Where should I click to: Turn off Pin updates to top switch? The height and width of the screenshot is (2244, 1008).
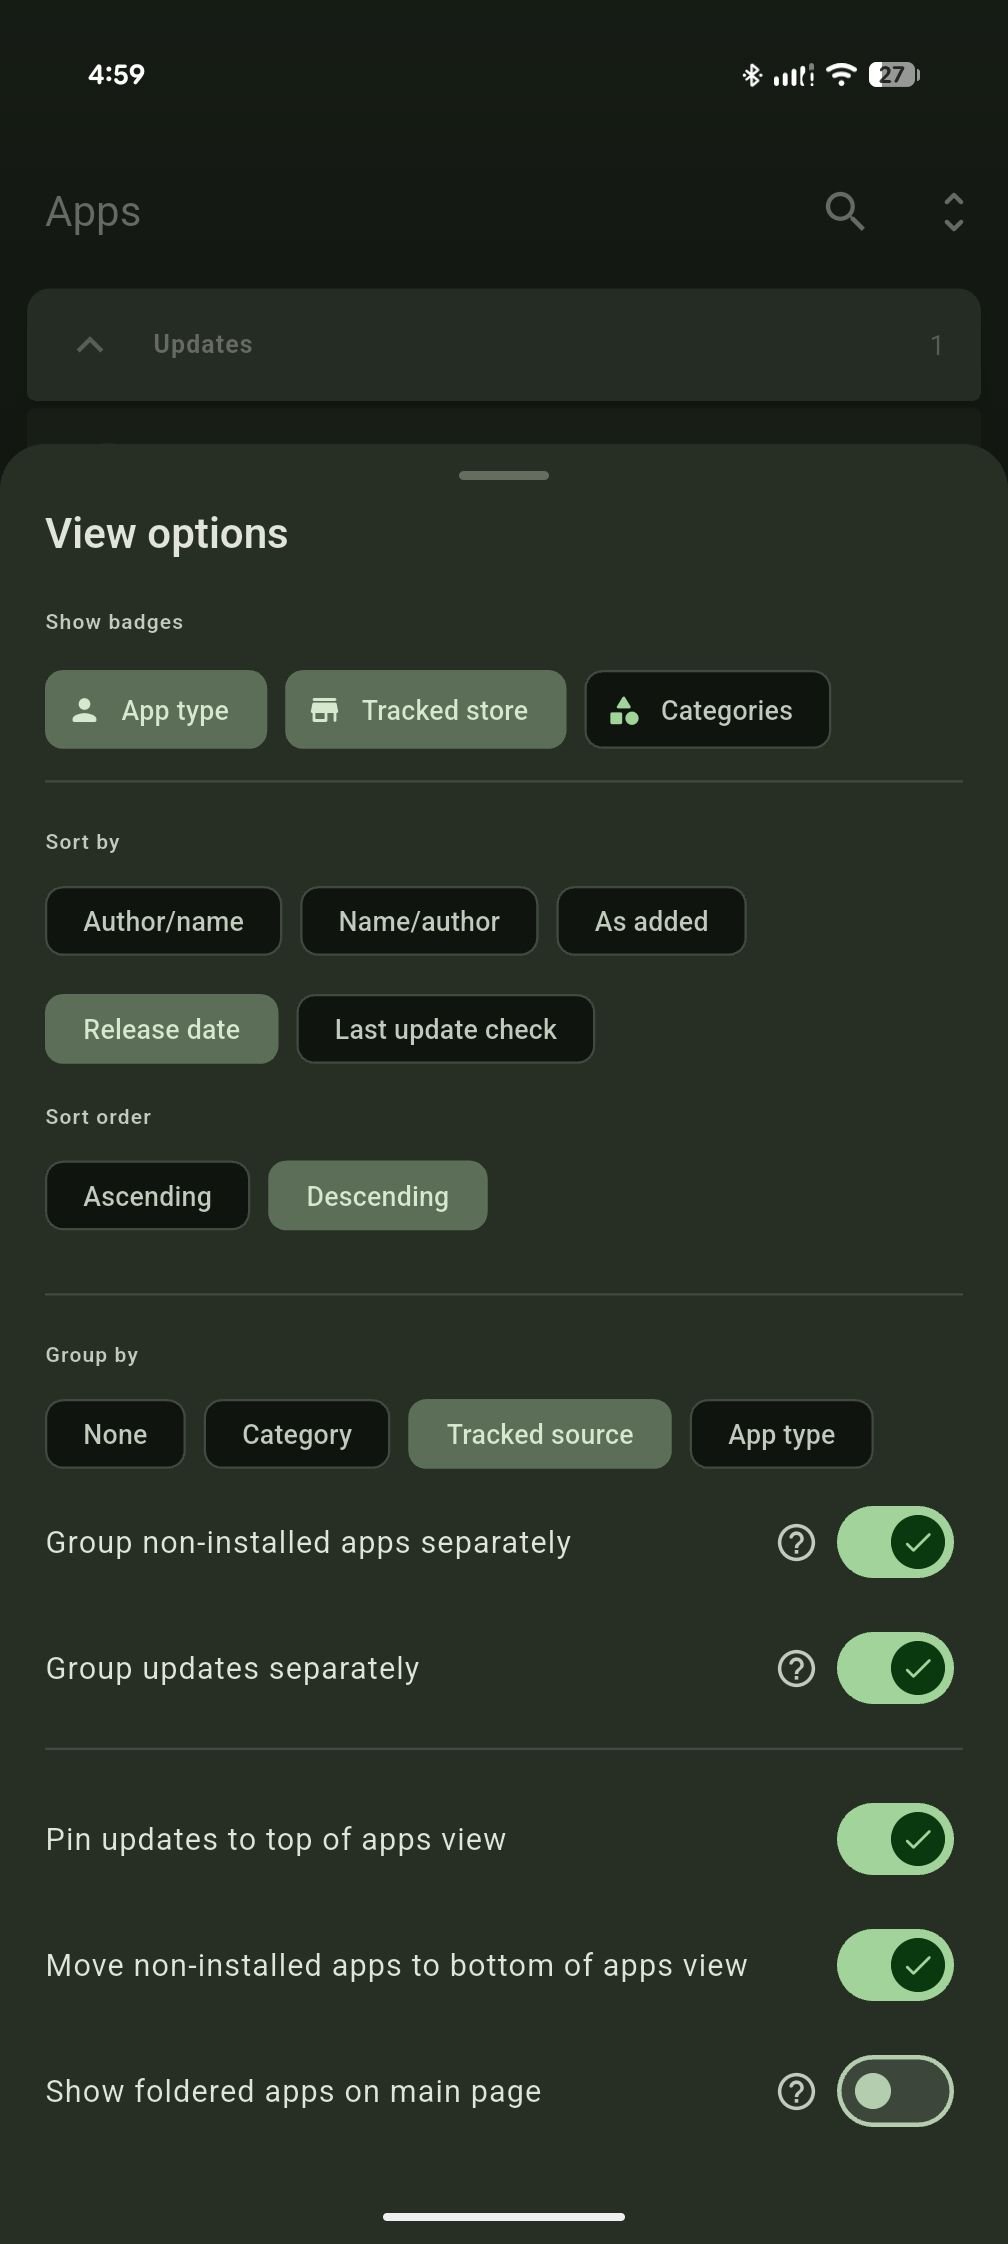coord(895,1839)
